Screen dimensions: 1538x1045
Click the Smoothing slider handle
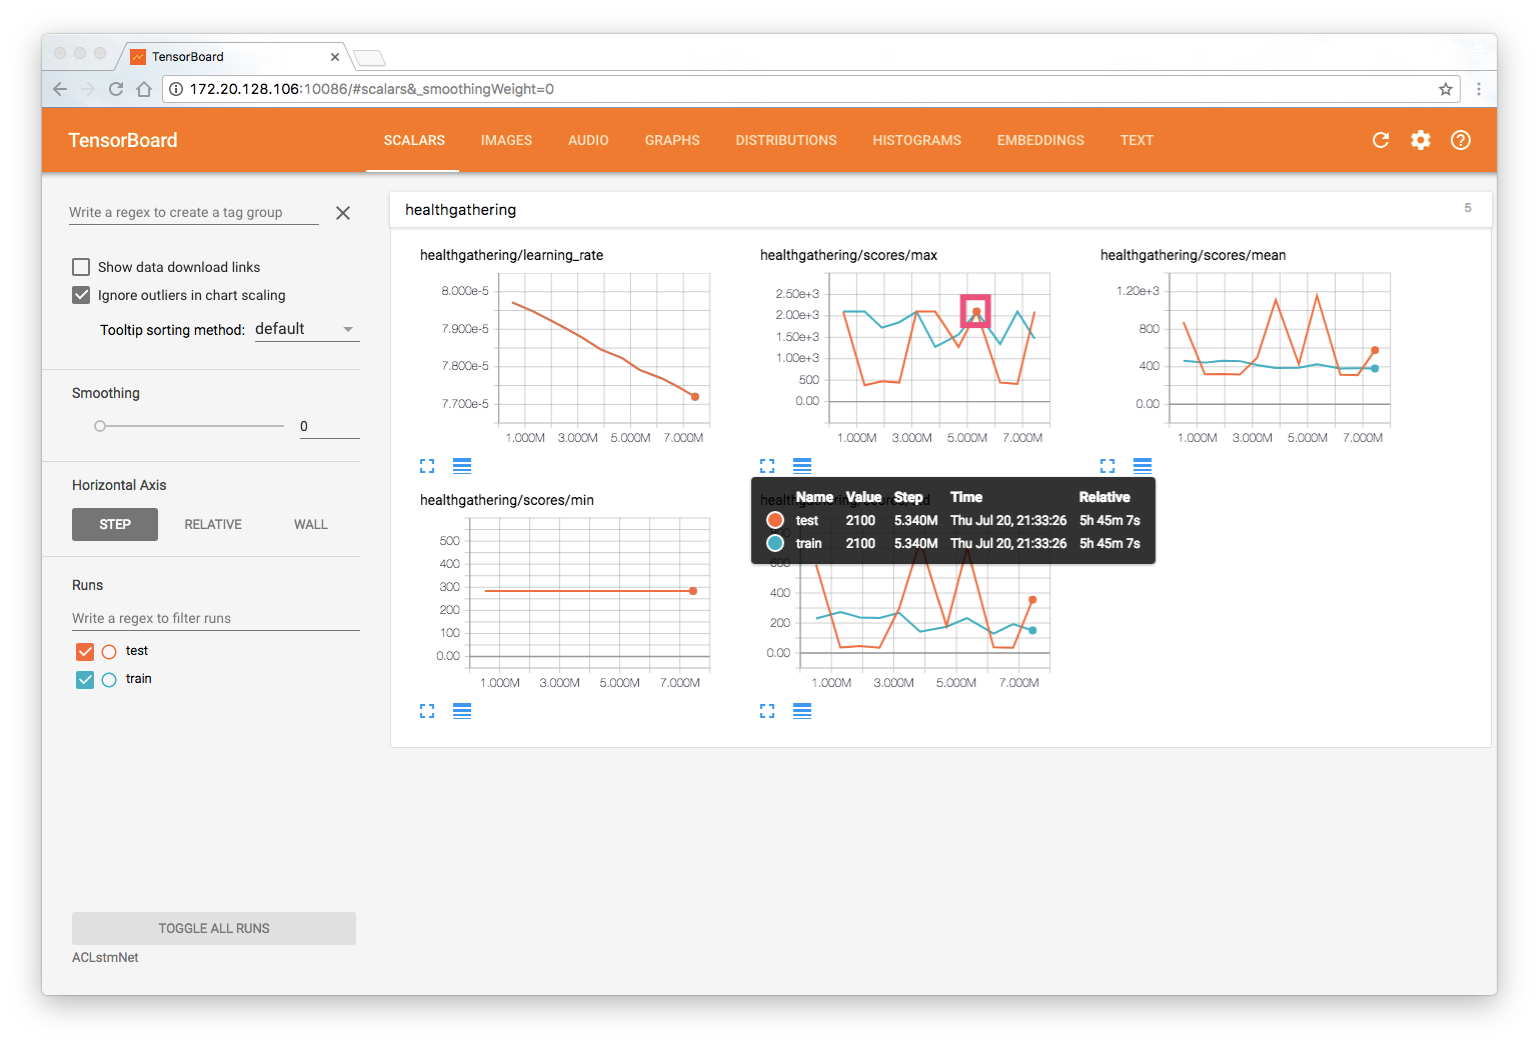point(99,425)
